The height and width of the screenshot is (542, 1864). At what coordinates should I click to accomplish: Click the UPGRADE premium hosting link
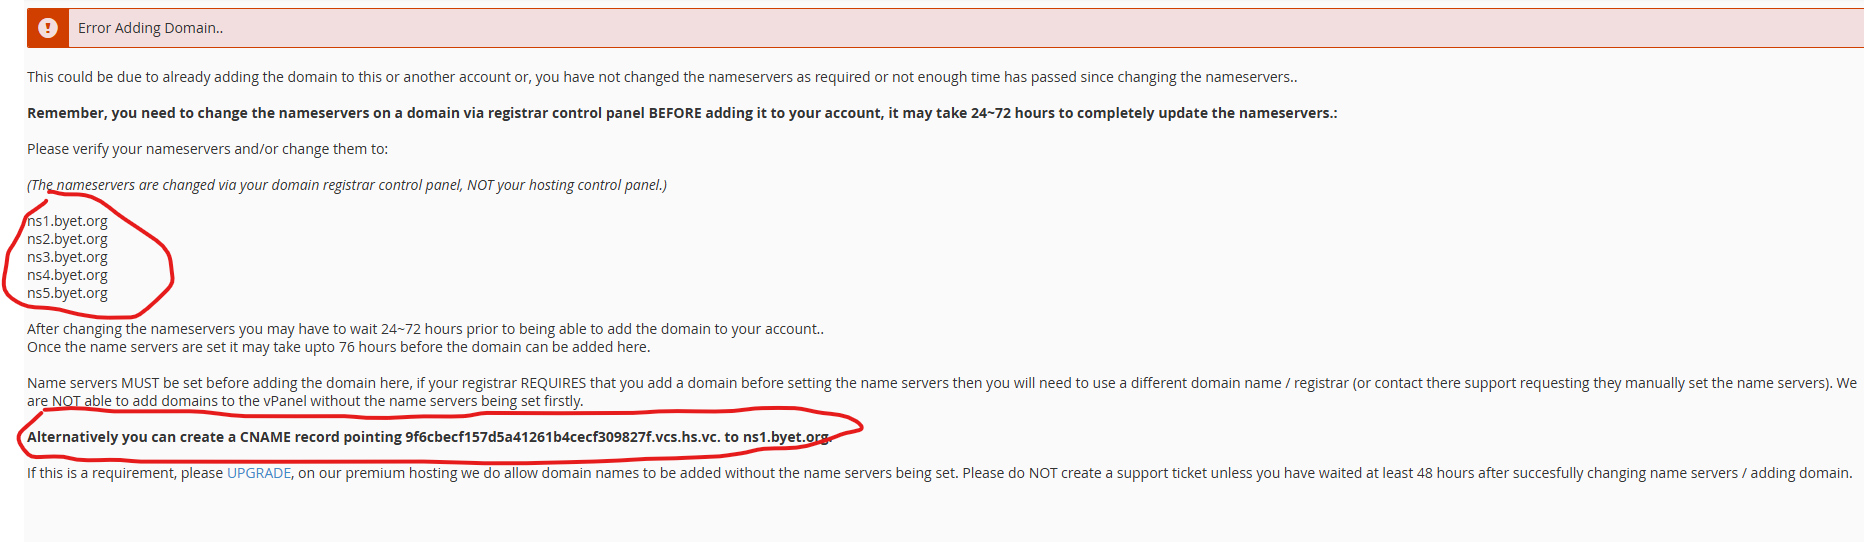pos(259,473)
